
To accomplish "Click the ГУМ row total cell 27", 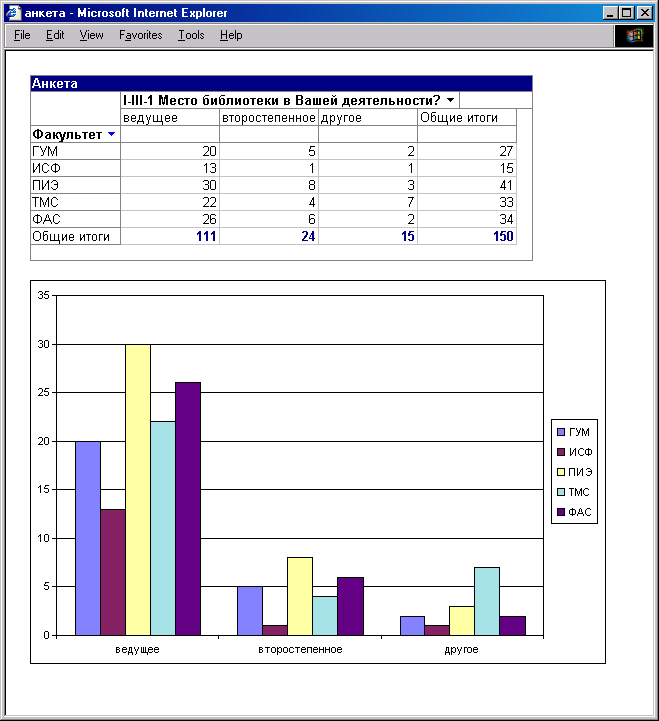I will [467, 151].
